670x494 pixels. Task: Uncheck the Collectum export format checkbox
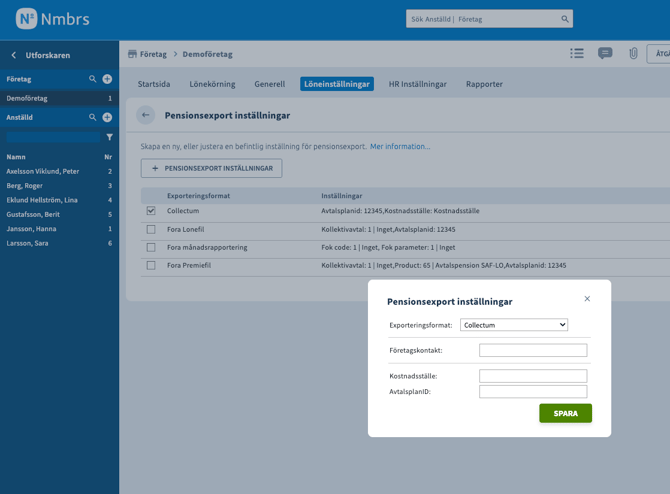(x=151, y=211)
